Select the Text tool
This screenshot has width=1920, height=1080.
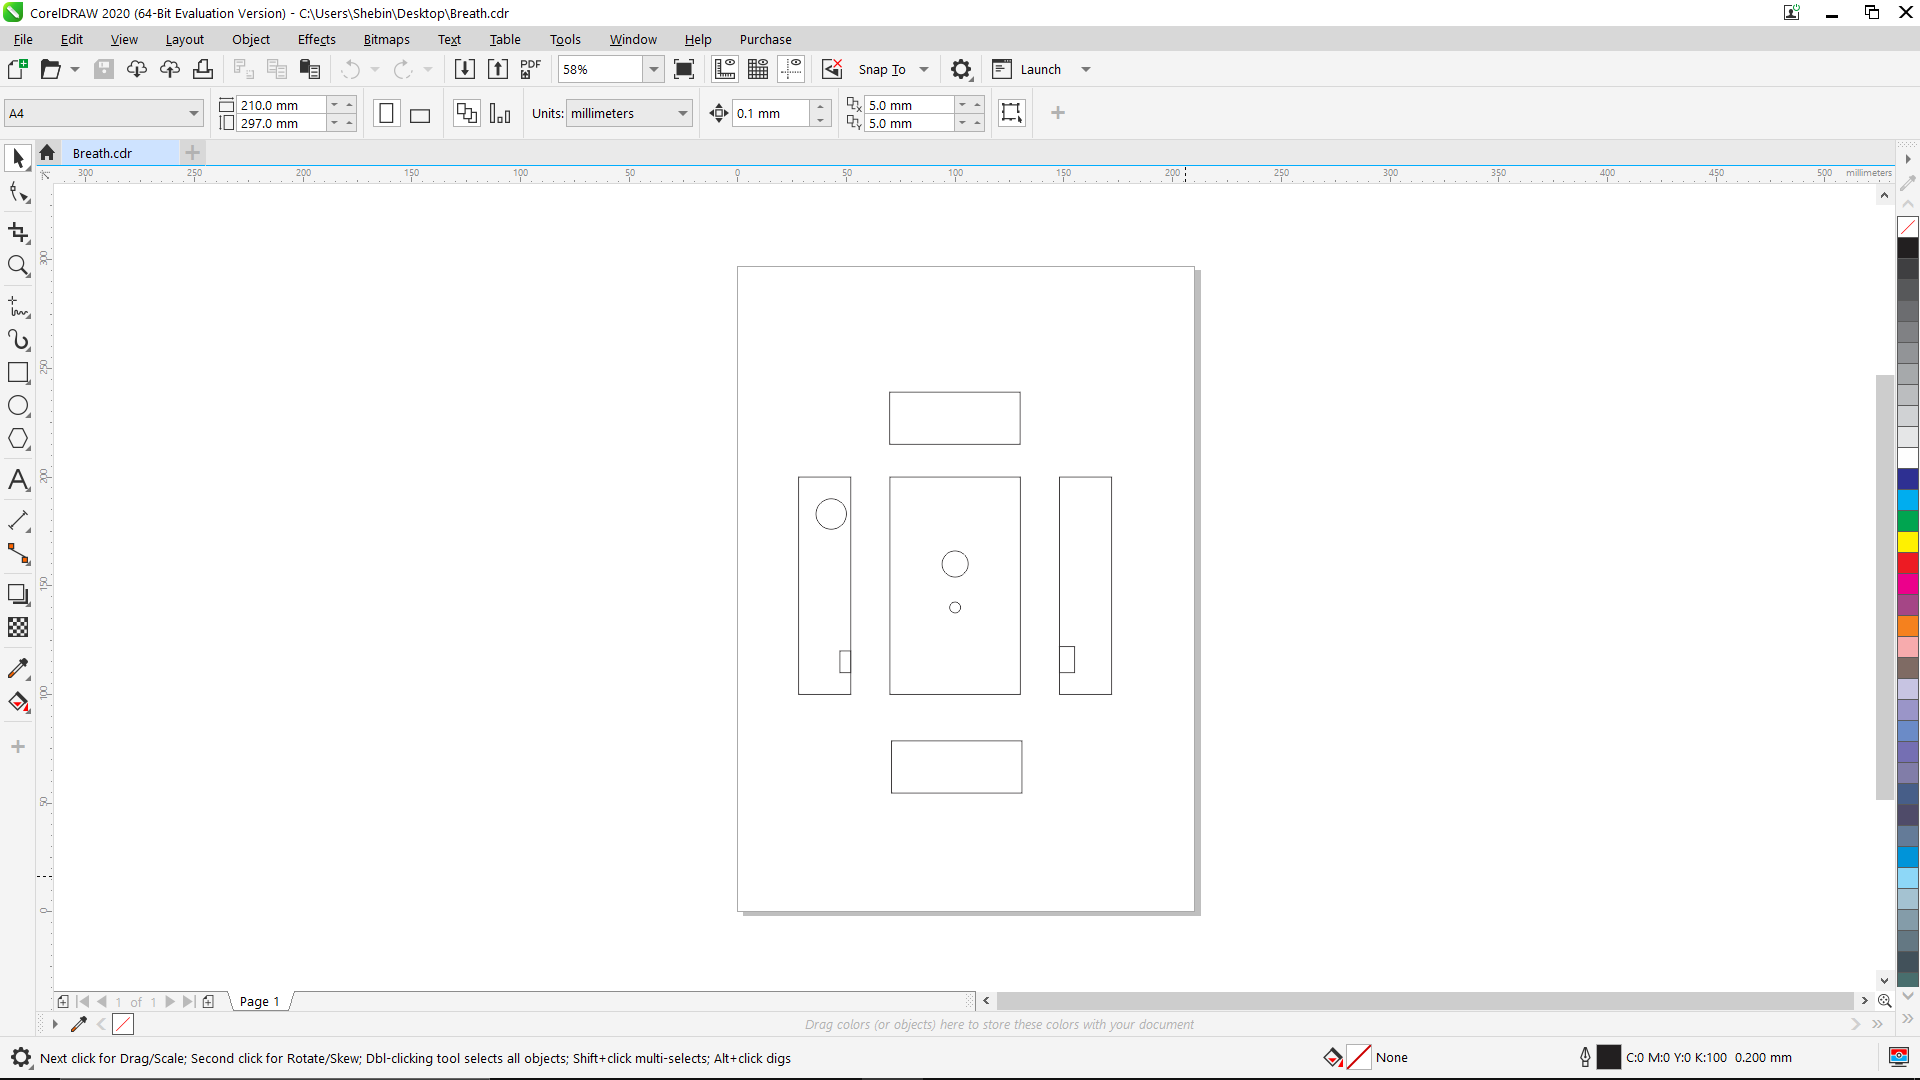(18, 480)
